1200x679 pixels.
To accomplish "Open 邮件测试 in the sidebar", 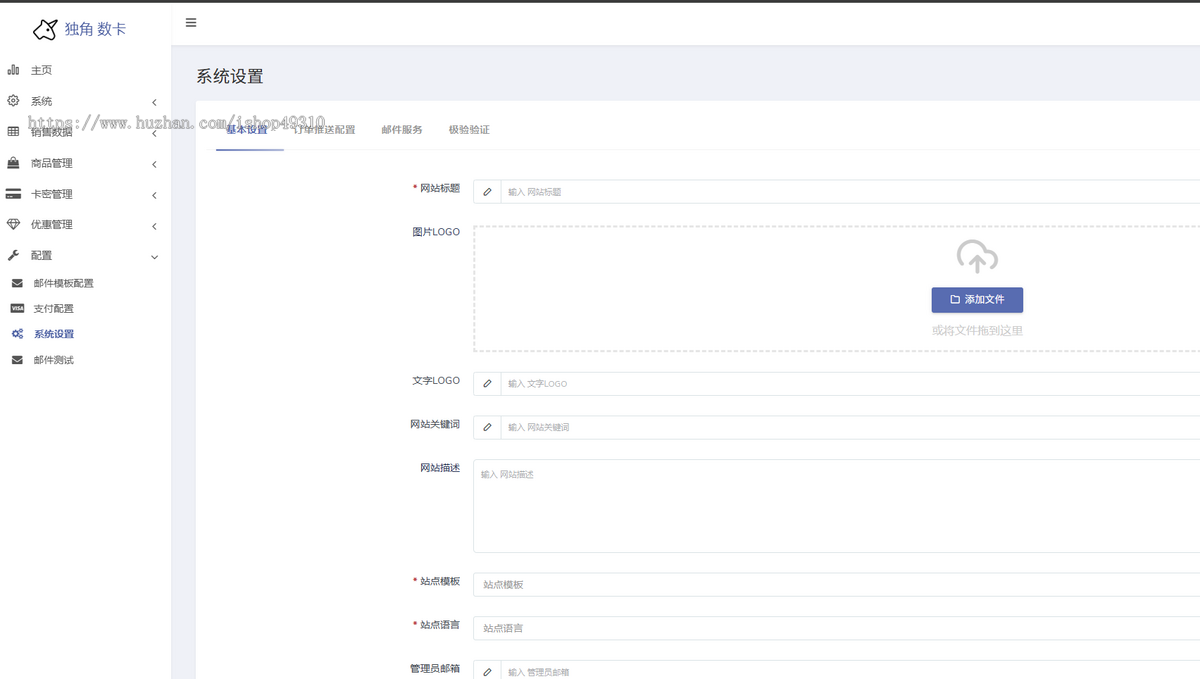I will pyautogui.click(x=54, y=360).
